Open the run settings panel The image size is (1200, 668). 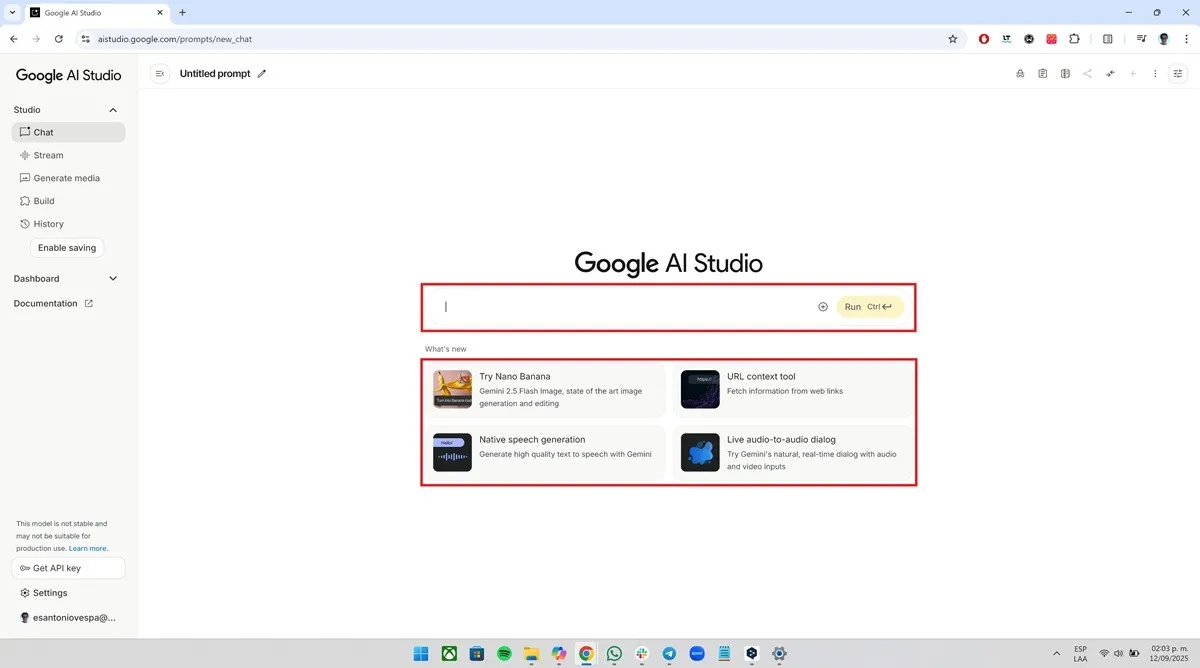point(1177,73)
